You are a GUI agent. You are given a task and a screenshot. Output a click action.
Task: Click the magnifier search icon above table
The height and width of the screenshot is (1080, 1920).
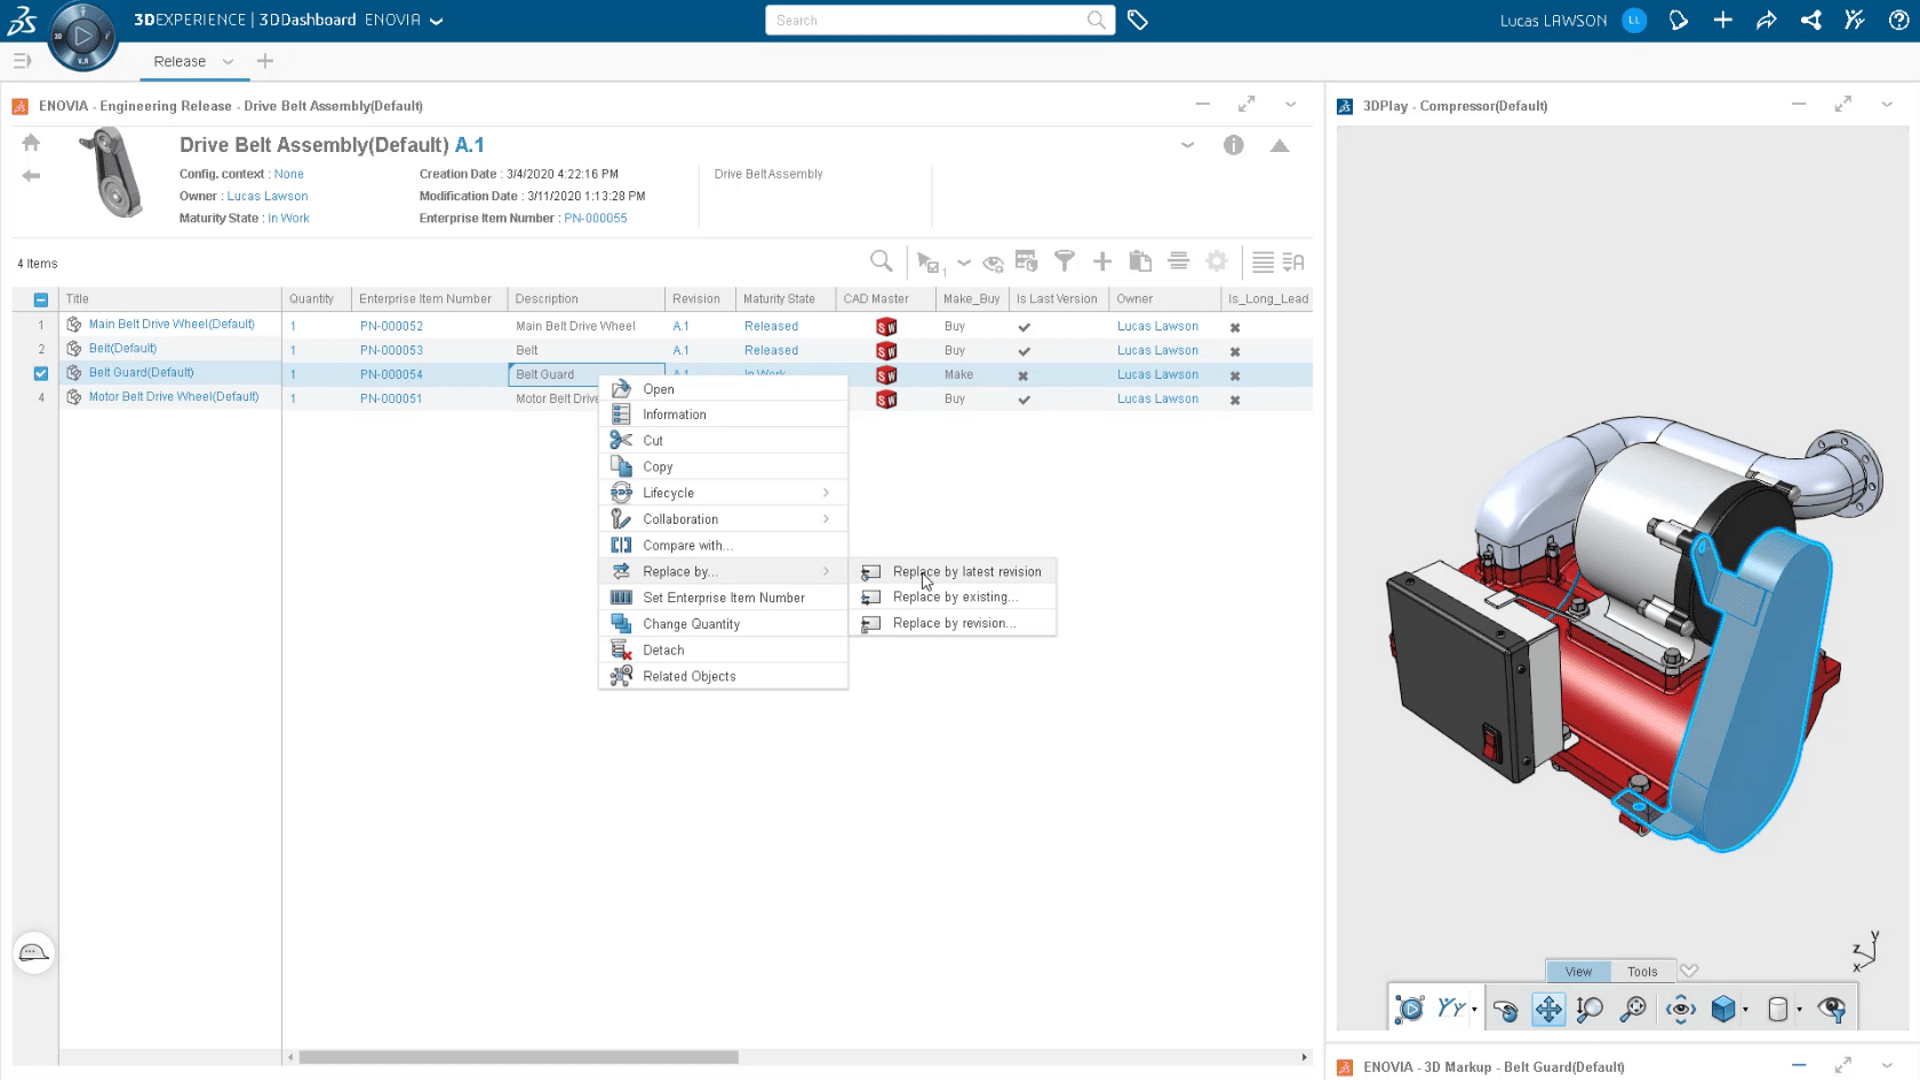880,262
